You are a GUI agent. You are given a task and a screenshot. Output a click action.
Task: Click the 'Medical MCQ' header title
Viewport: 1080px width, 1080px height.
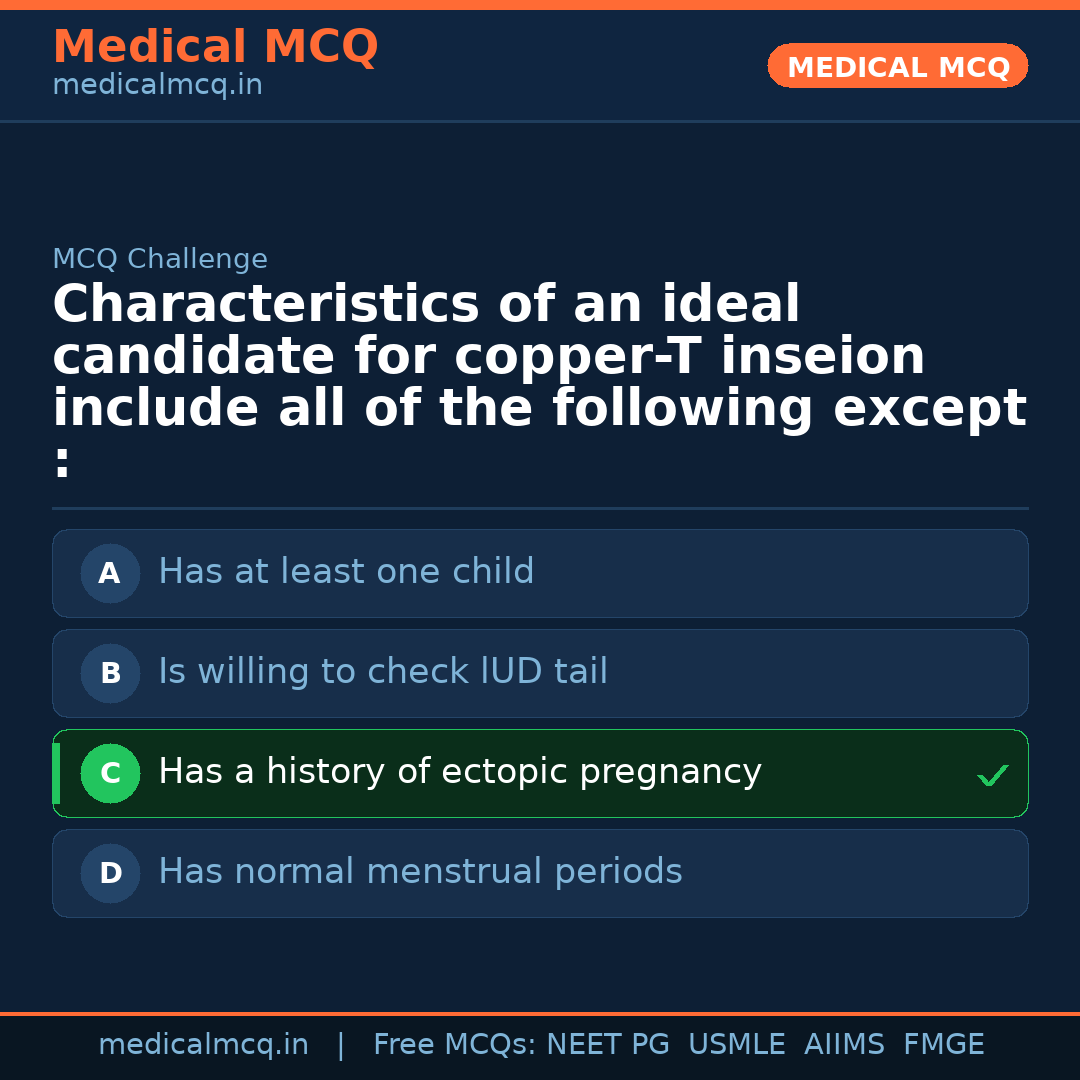pyautogui.click(x=215, y=47)
